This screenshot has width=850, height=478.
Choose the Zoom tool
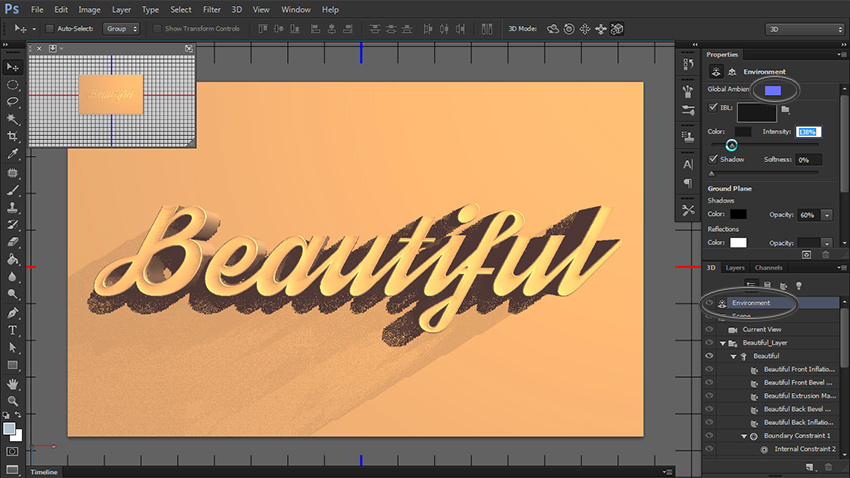click(x=13, y=401)
